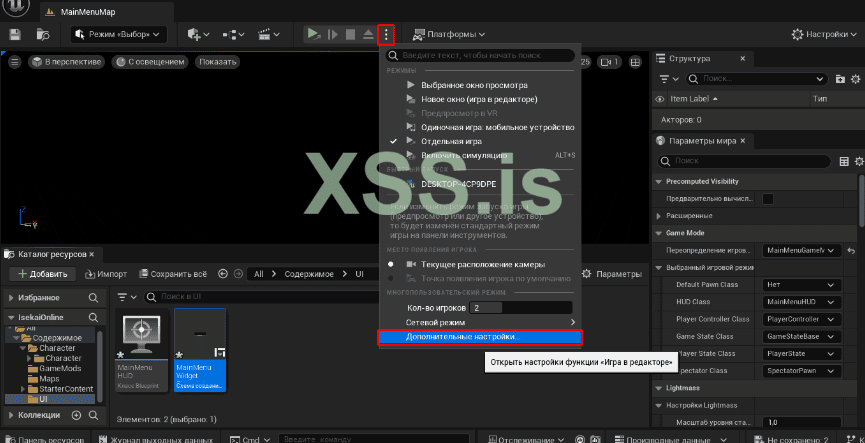This screenshot has height=443, width=865.
Task: Click the Добавить button in the content browser
Action: [42, 274]
